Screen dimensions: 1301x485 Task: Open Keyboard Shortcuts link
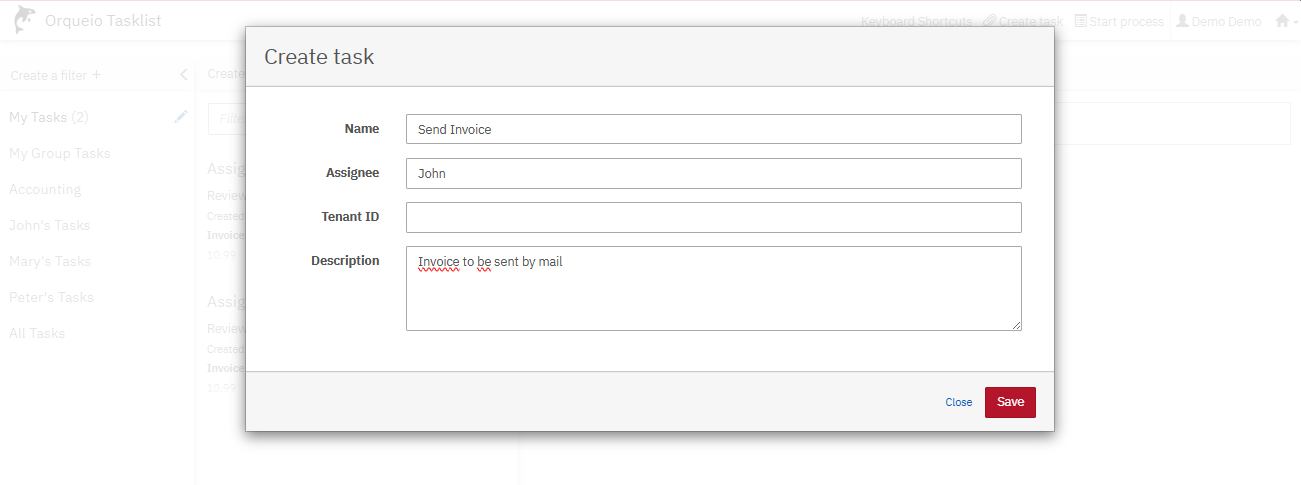click(916, 21)
